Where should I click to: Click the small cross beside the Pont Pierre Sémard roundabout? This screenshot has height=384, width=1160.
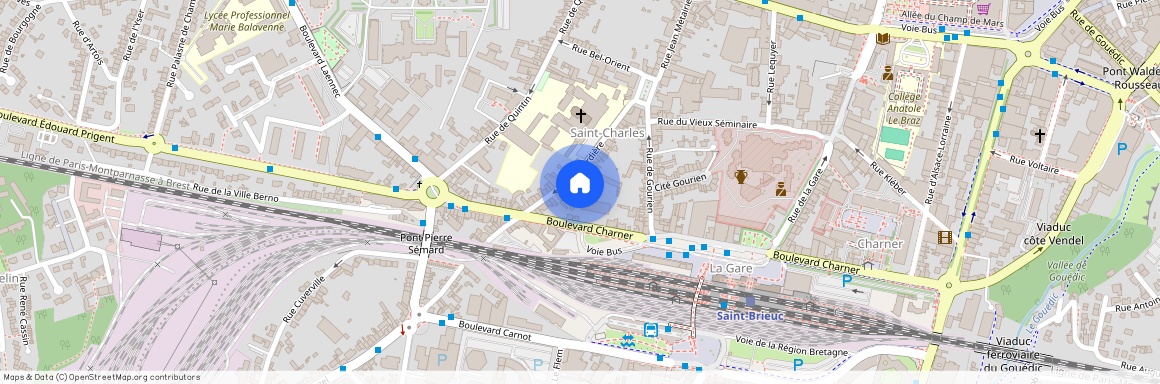(x=419, y=184)
